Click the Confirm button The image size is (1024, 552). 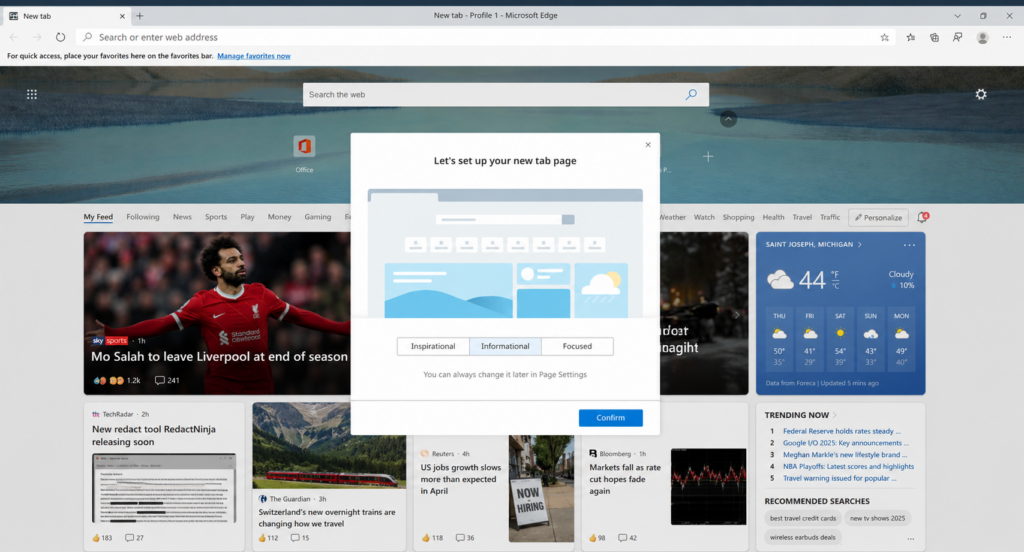click(x=611, y=418)
